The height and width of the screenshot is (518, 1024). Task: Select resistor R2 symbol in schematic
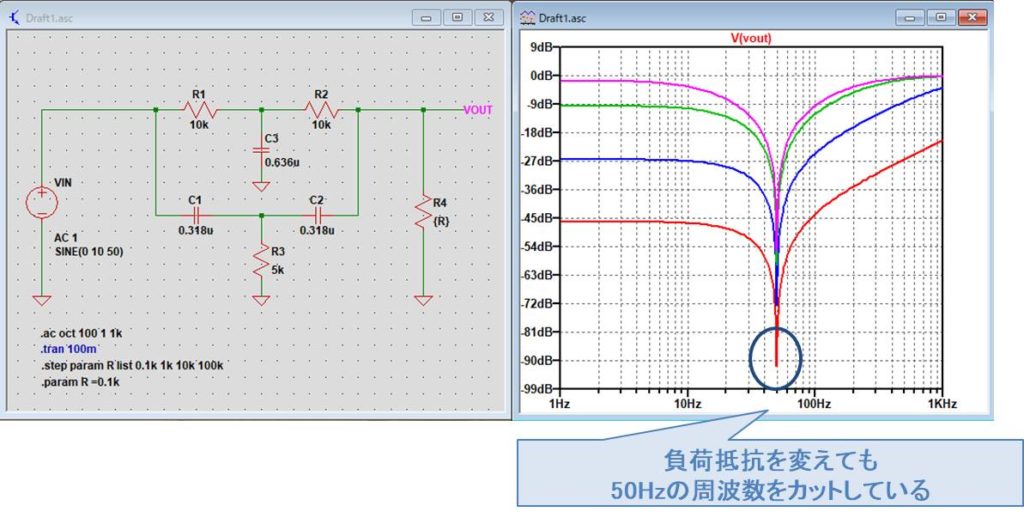coord(321,110)
